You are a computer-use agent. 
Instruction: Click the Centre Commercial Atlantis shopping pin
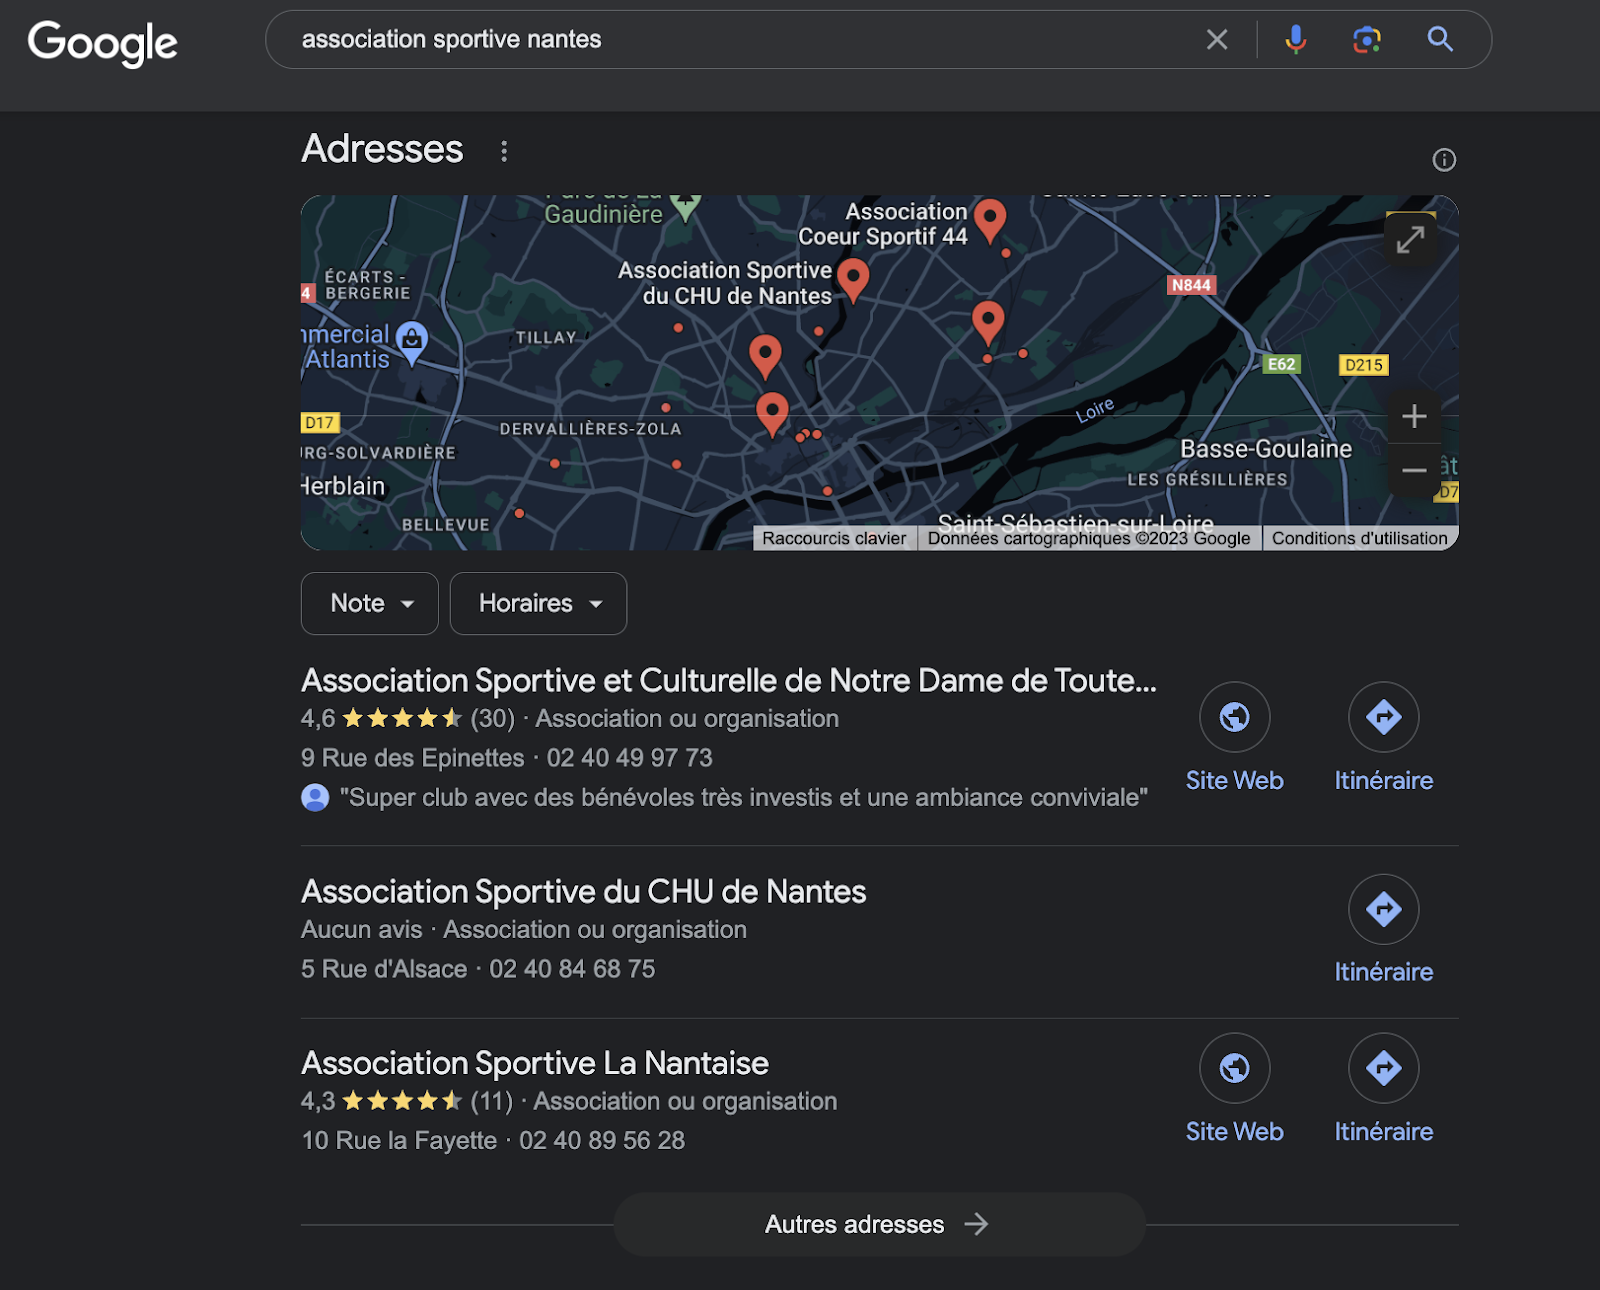pos(412,342)
